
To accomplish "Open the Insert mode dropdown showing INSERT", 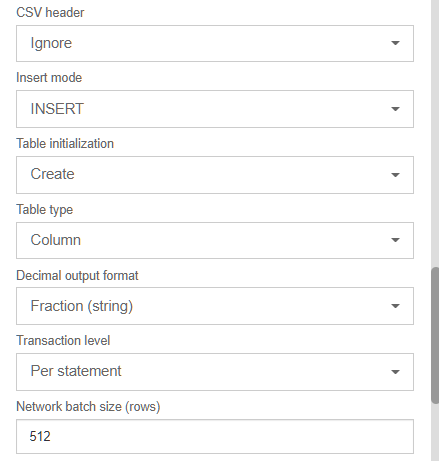I will tap(215, 109).
